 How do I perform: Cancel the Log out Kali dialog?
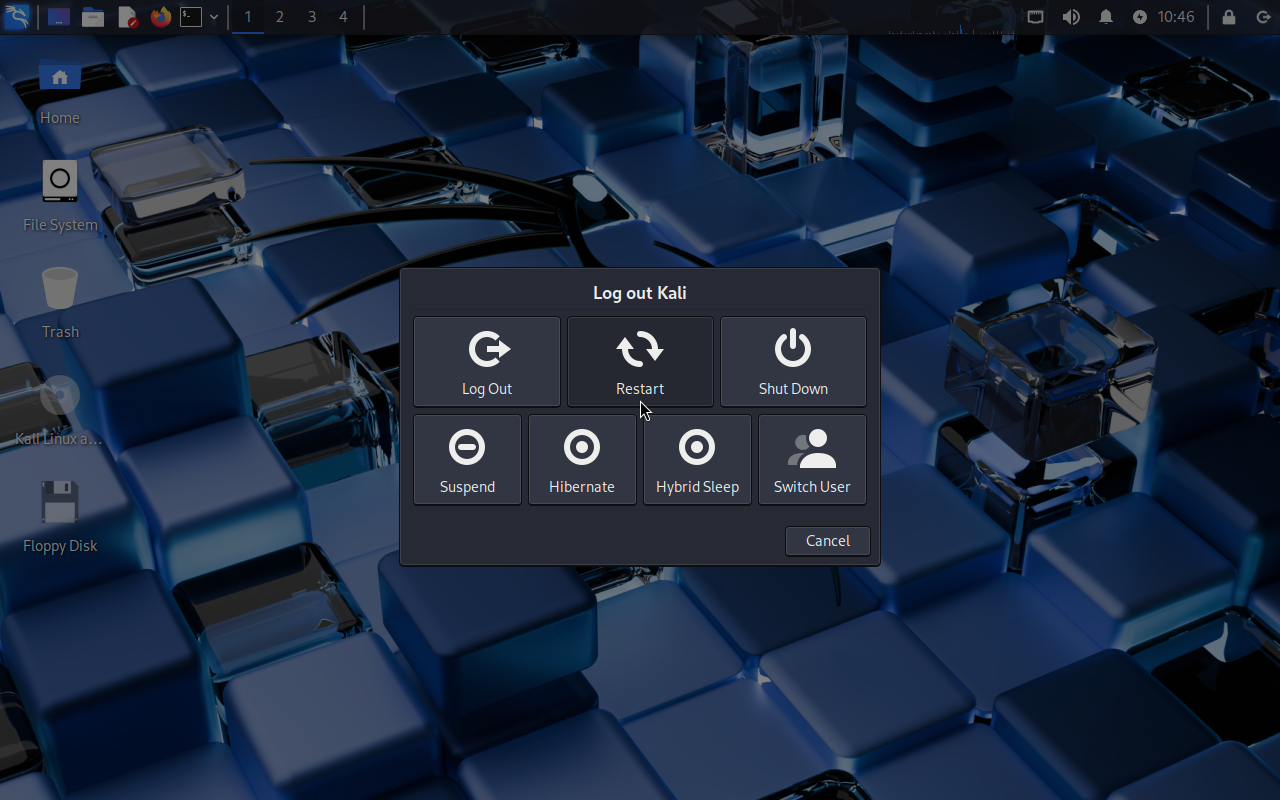coord(827,541)
